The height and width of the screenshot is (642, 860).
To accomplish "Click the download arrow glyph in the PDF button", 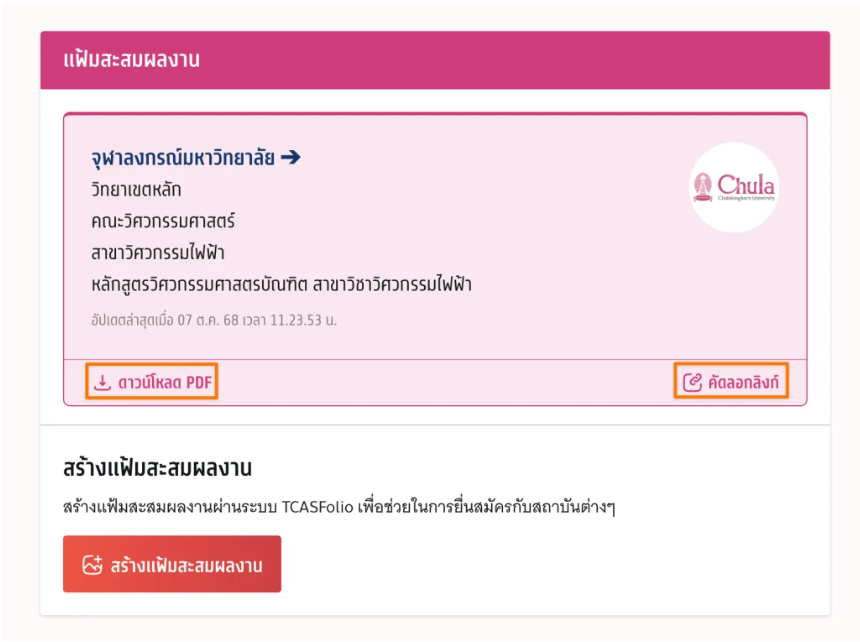I will 103,381.
